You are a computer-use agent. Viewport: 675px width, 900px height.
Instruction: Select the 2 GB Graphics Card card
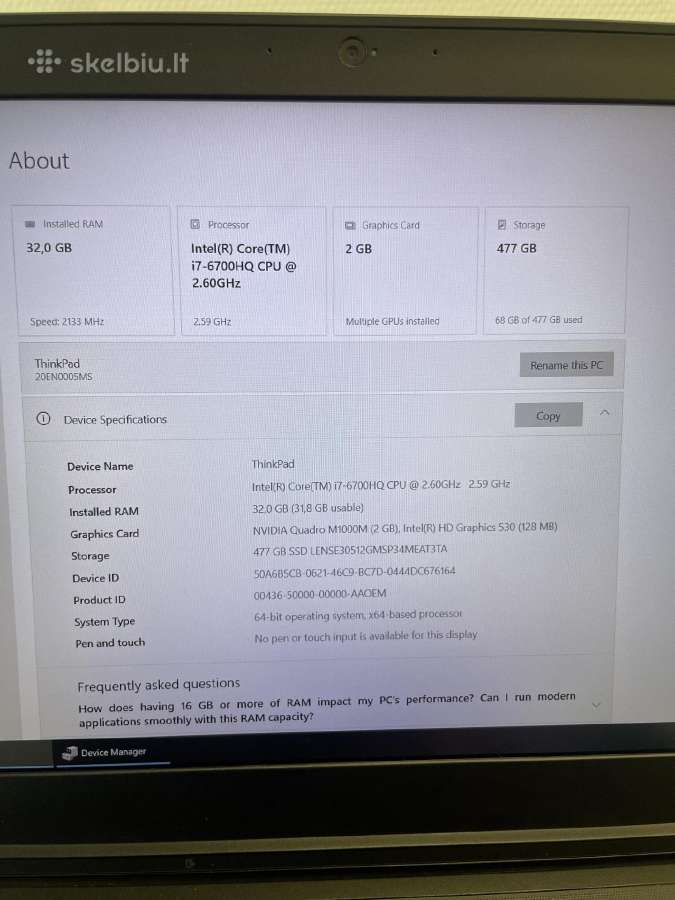point(405,271)
